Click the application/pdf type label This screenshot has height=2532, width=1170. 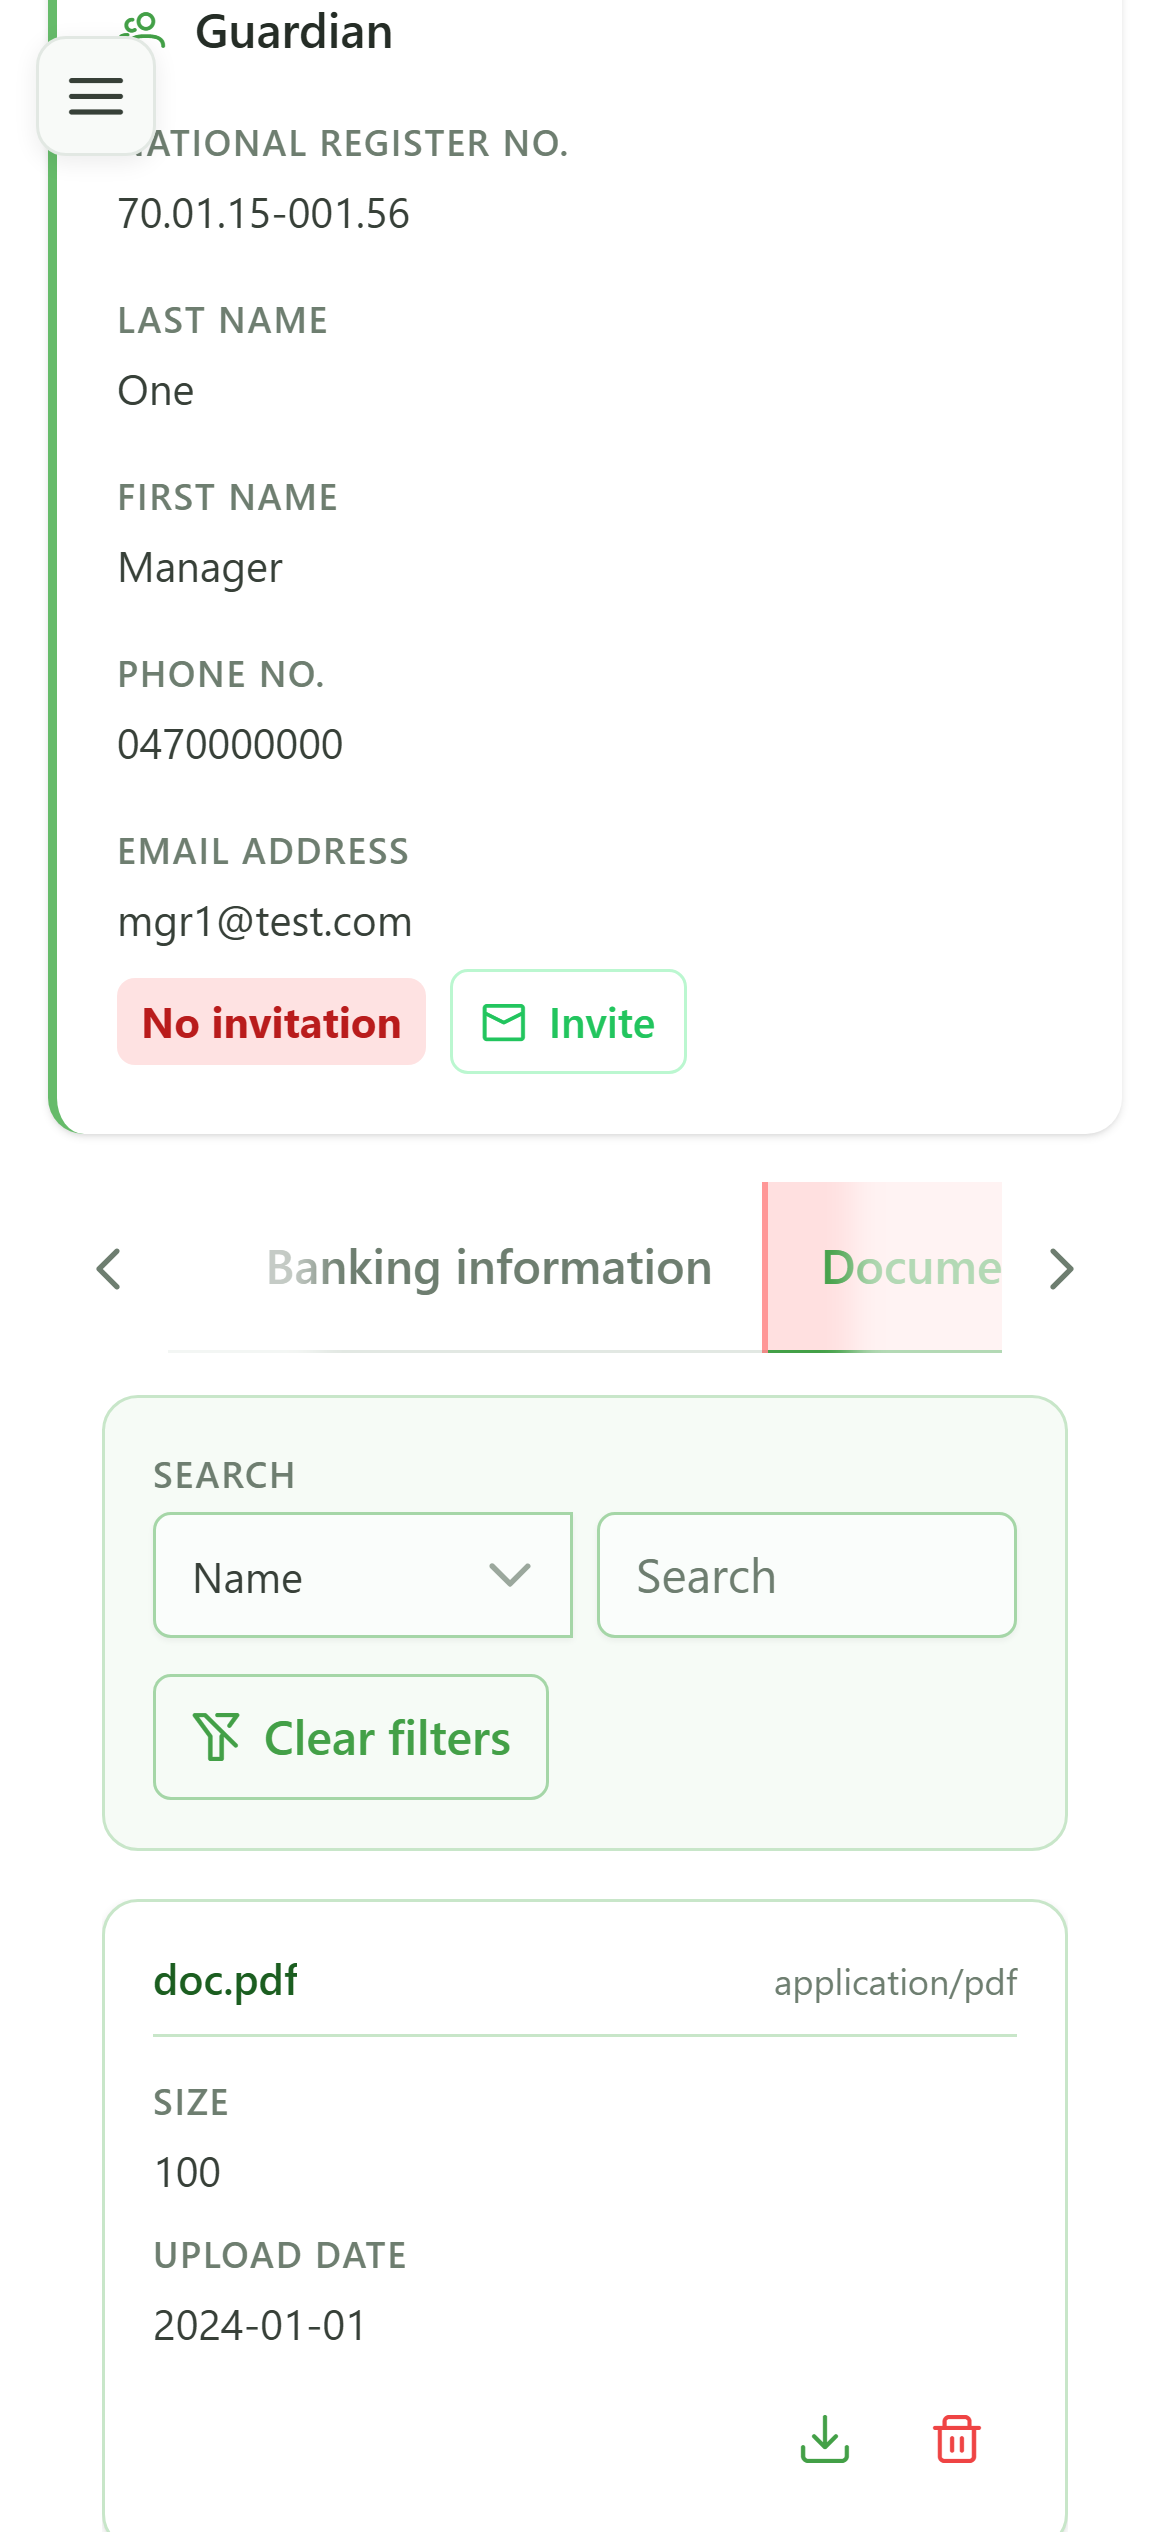[896, 1983]
